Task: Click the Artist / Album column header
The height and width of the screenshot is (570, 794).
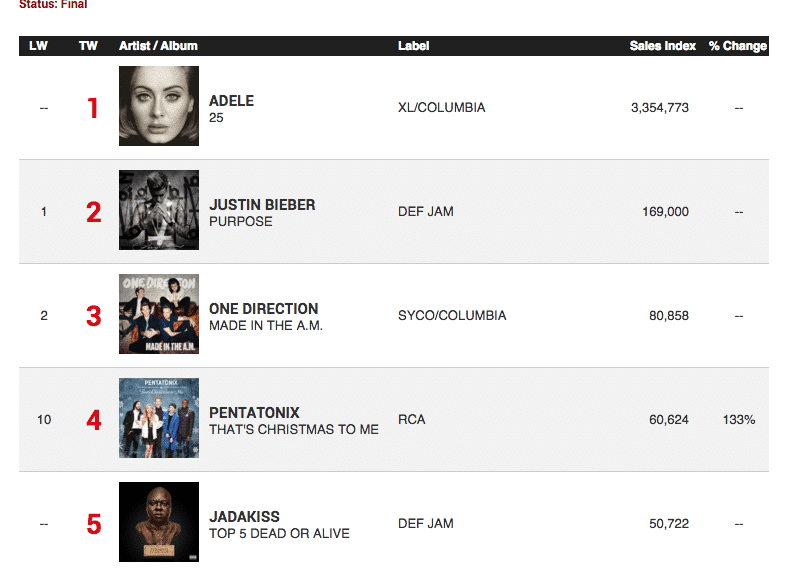Action: [x=158, y=46]
